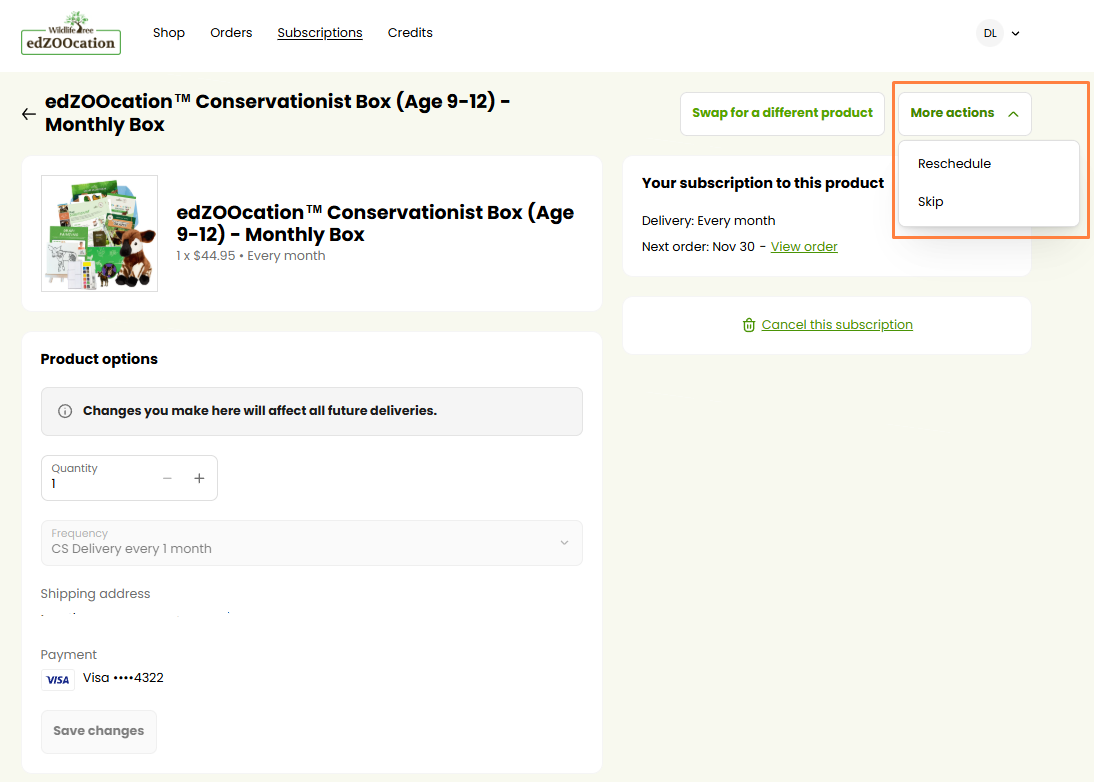The image size is (1094, 782).
Task: Open the Frequency dropdown
Action: (311, 543)
